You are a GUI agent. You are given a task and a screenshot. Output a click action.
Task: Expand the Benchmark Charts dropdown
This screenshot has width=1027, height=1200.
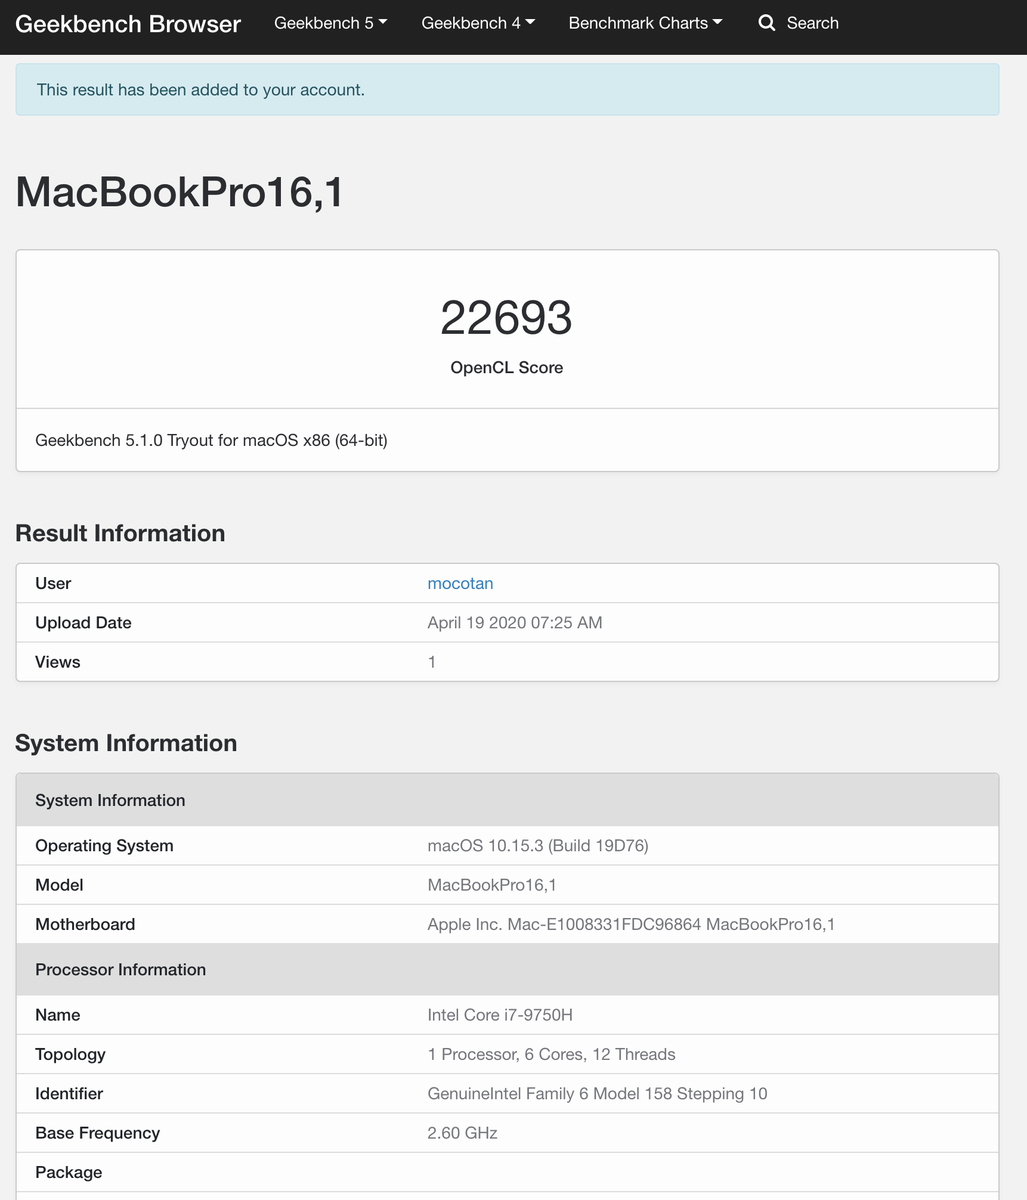pyautogui.click(x=645, y=23)
